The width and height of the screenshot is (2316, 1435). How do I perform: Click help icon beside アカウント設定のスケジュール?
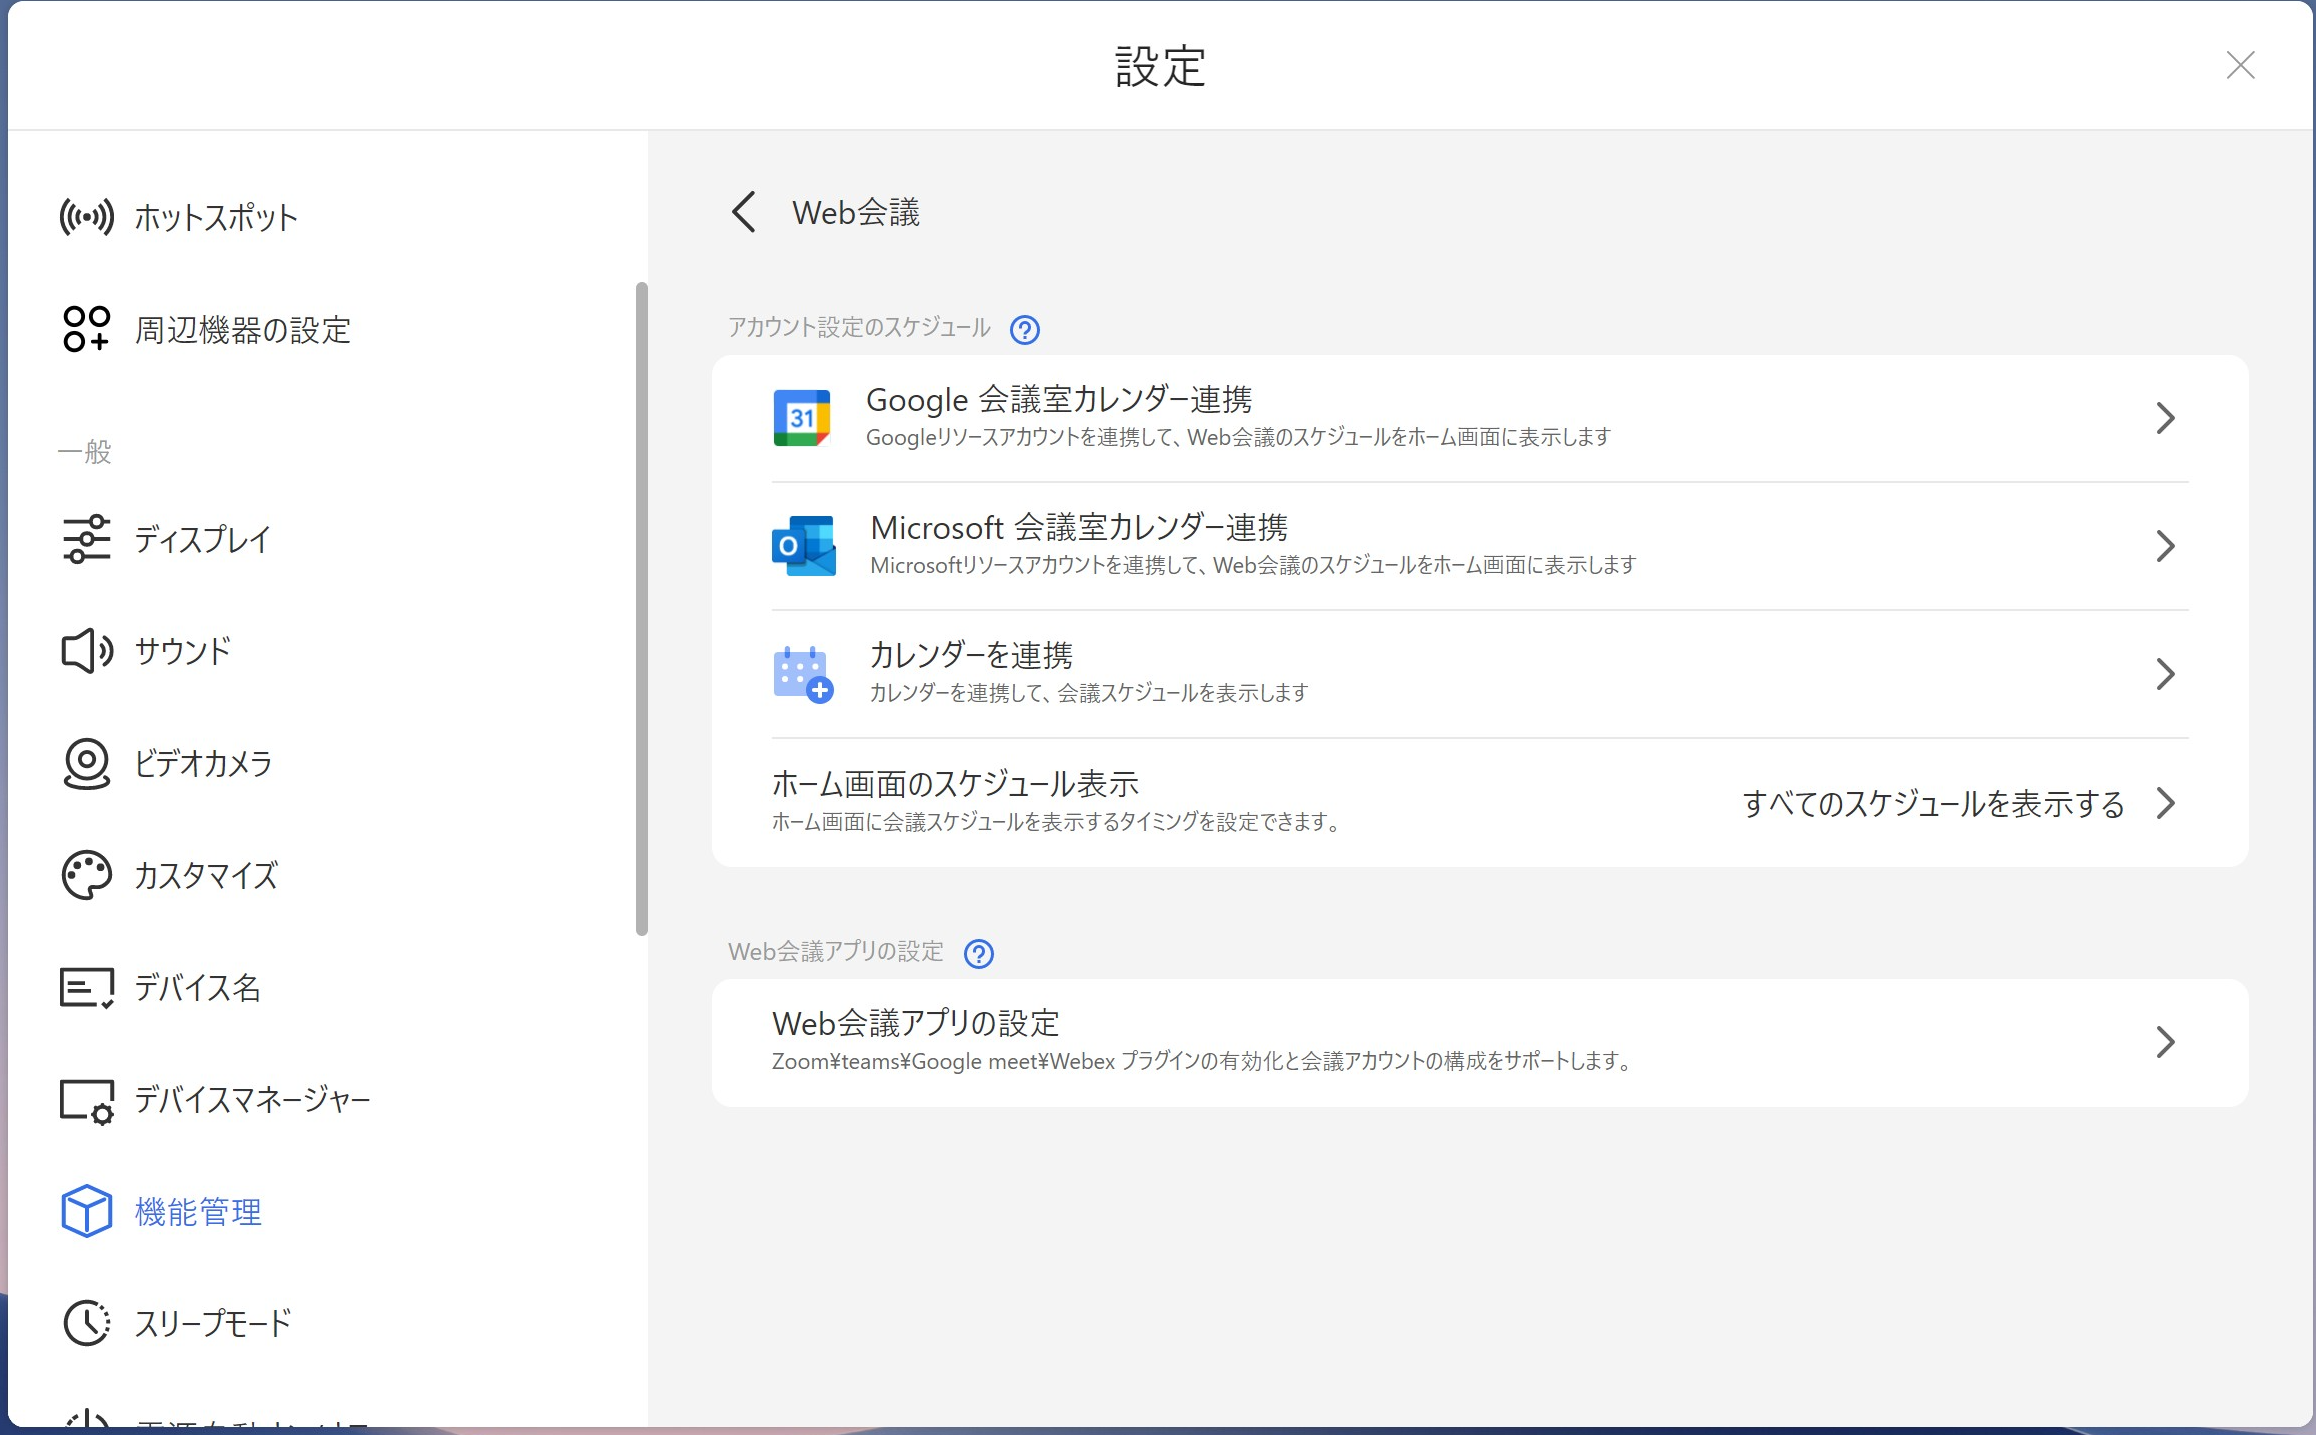[1024, 329]
